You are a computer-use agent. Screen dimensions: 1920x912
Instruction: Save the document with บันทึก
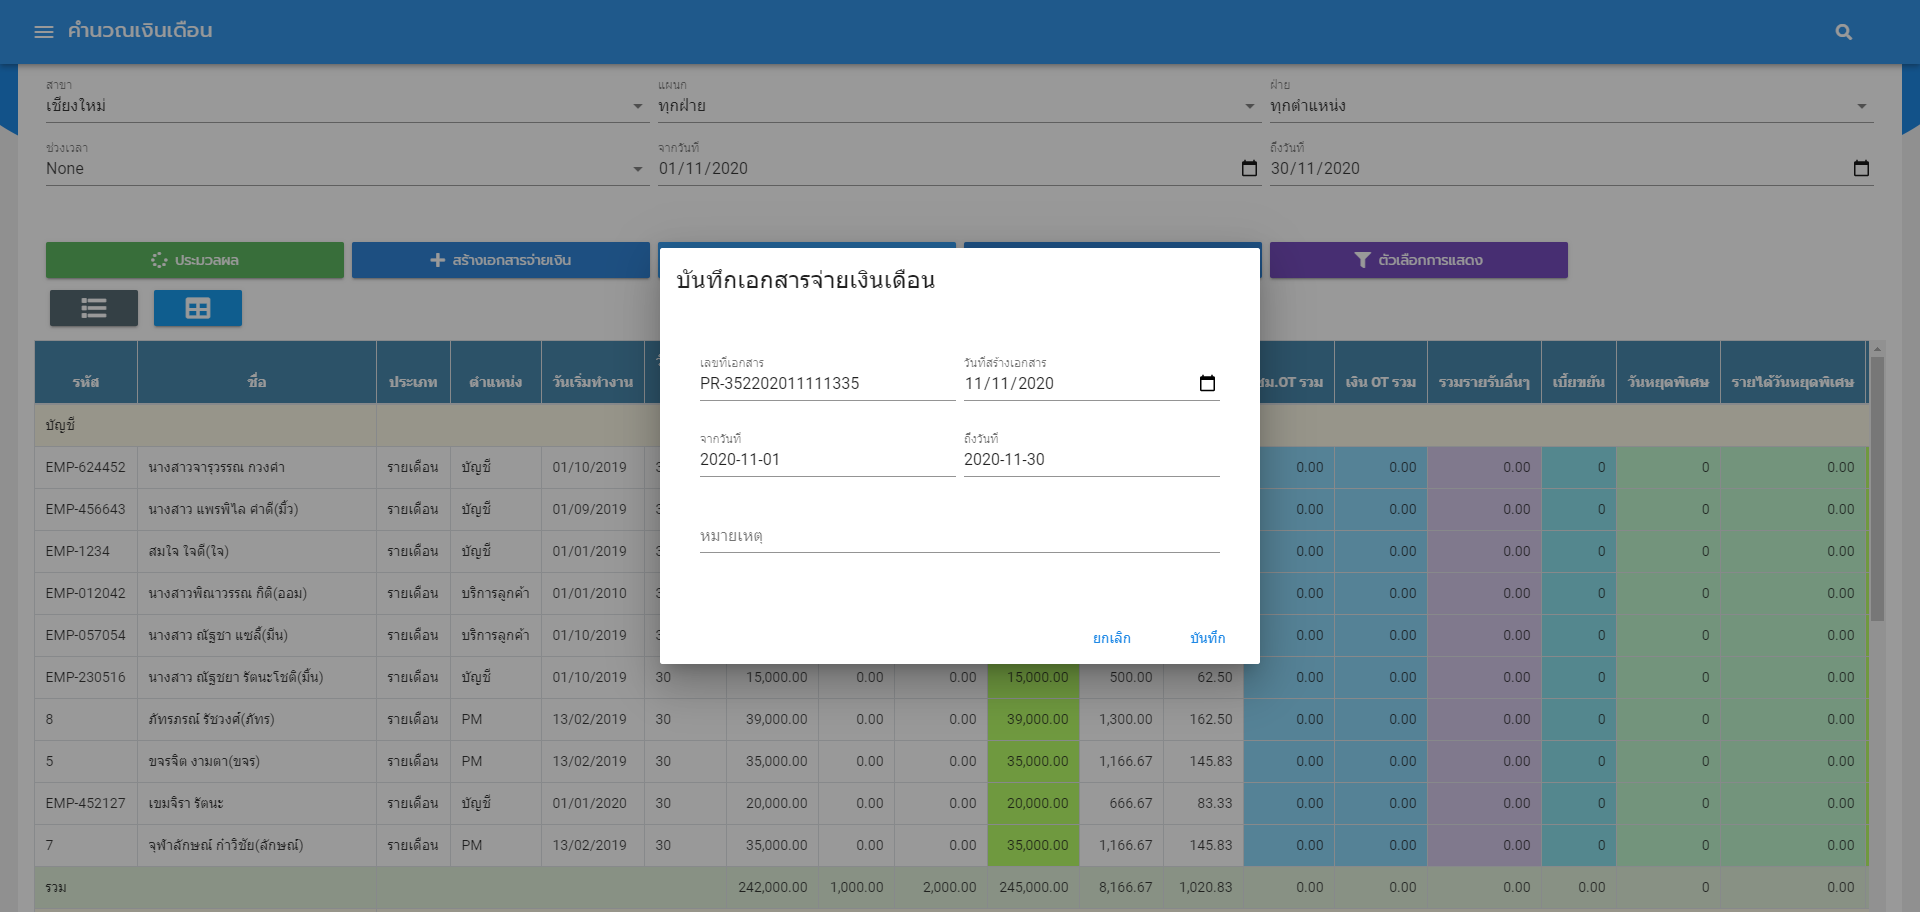point(1207,638)
